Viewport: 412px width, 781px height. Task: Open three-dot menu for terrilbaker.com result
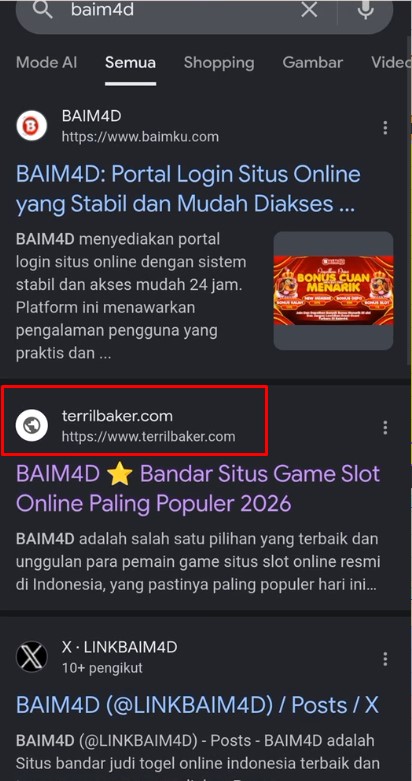pyautogui.click(x=385, y=427)
